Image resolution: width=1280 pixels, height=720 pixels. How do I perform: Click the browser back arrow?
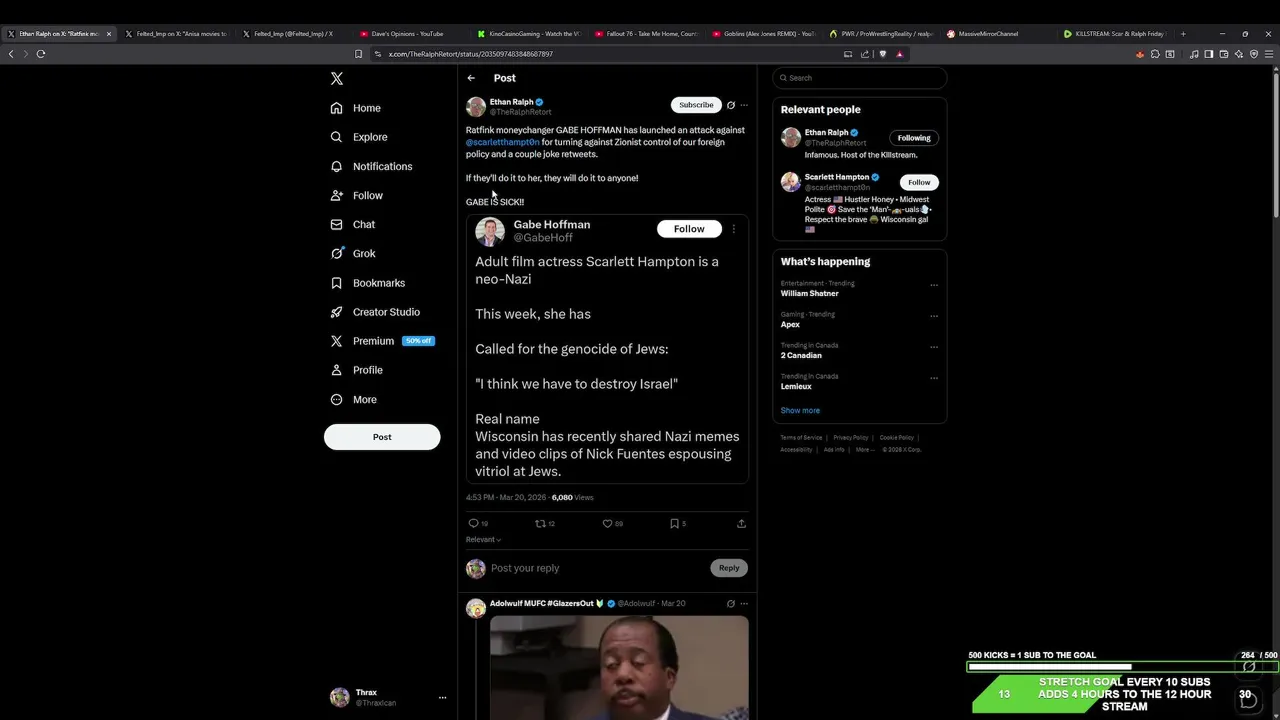point(11,54)
